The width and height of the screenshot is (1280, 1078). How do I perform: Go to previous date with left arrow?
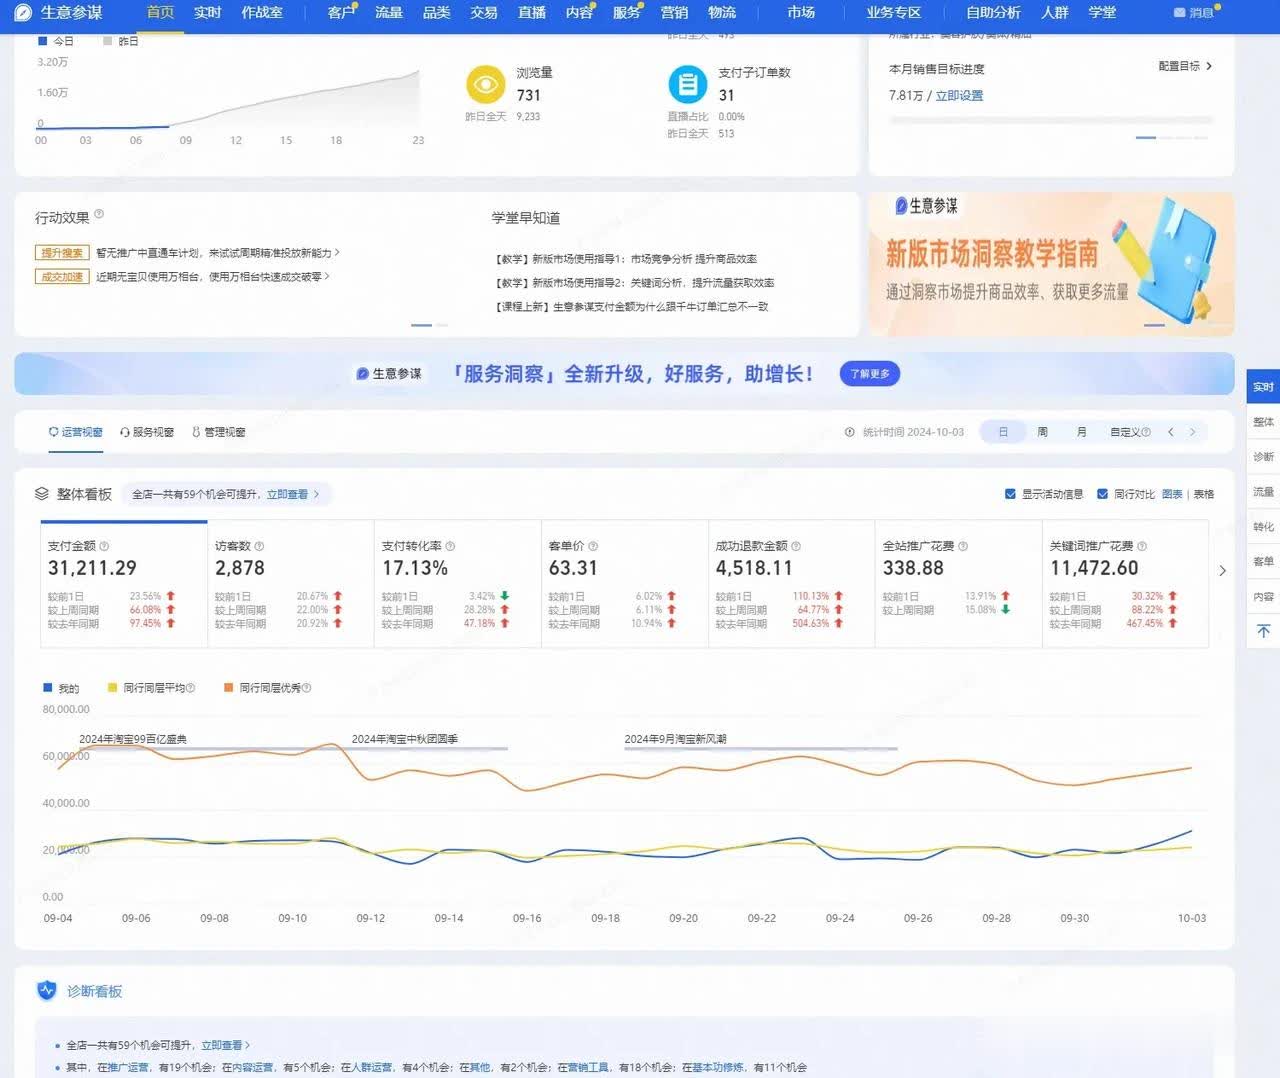point(1171,432)
